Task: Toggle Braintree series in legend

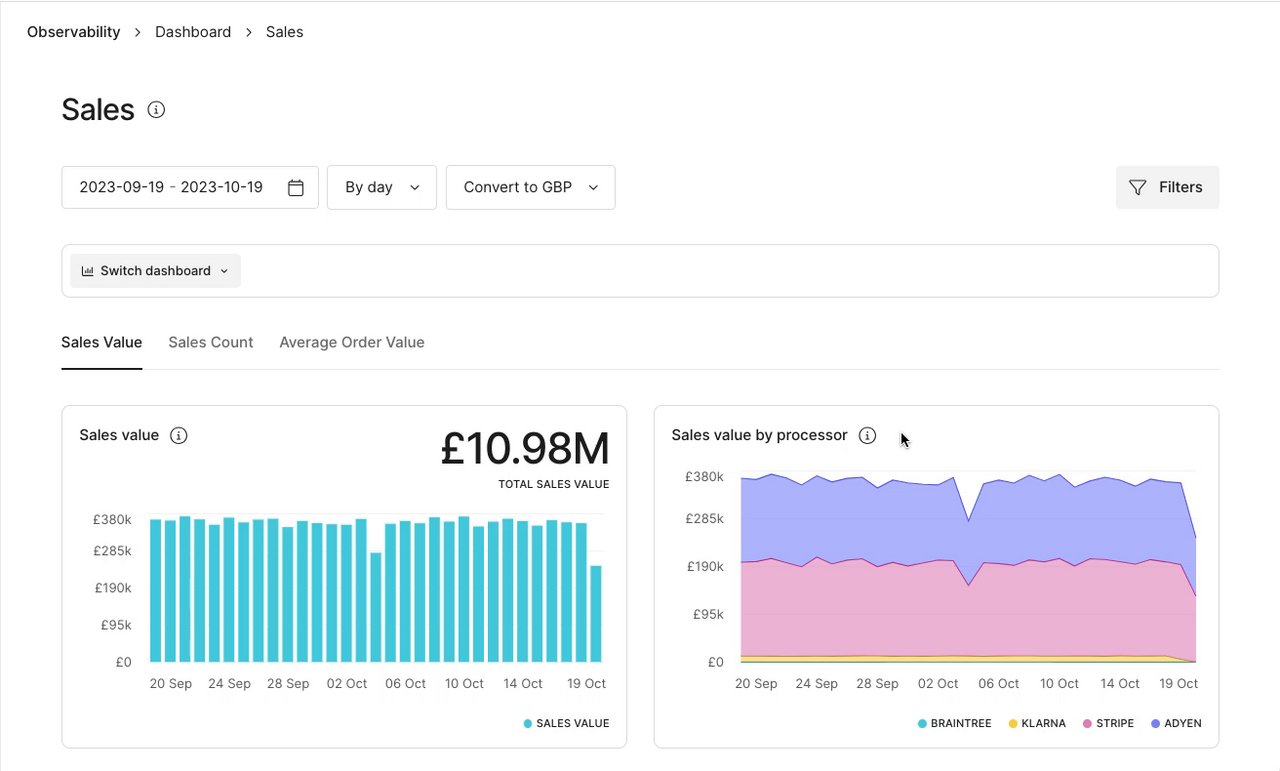Action: (922, 723)
